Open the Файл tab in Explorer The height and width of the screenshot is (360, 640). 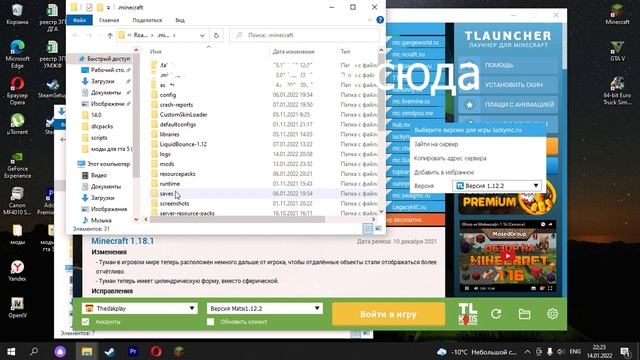[79, 20]
